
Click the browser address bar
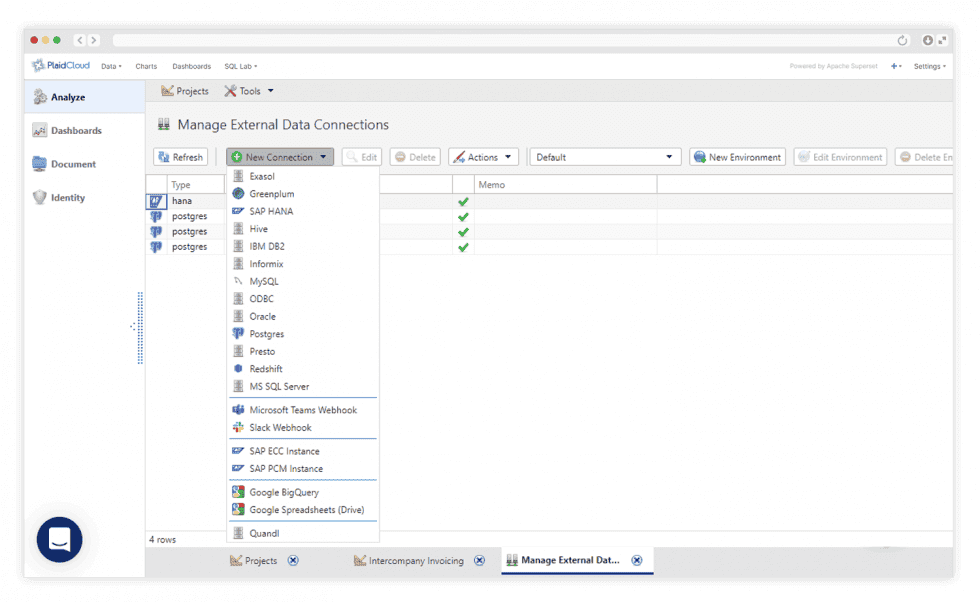click(x=500, y=40)
